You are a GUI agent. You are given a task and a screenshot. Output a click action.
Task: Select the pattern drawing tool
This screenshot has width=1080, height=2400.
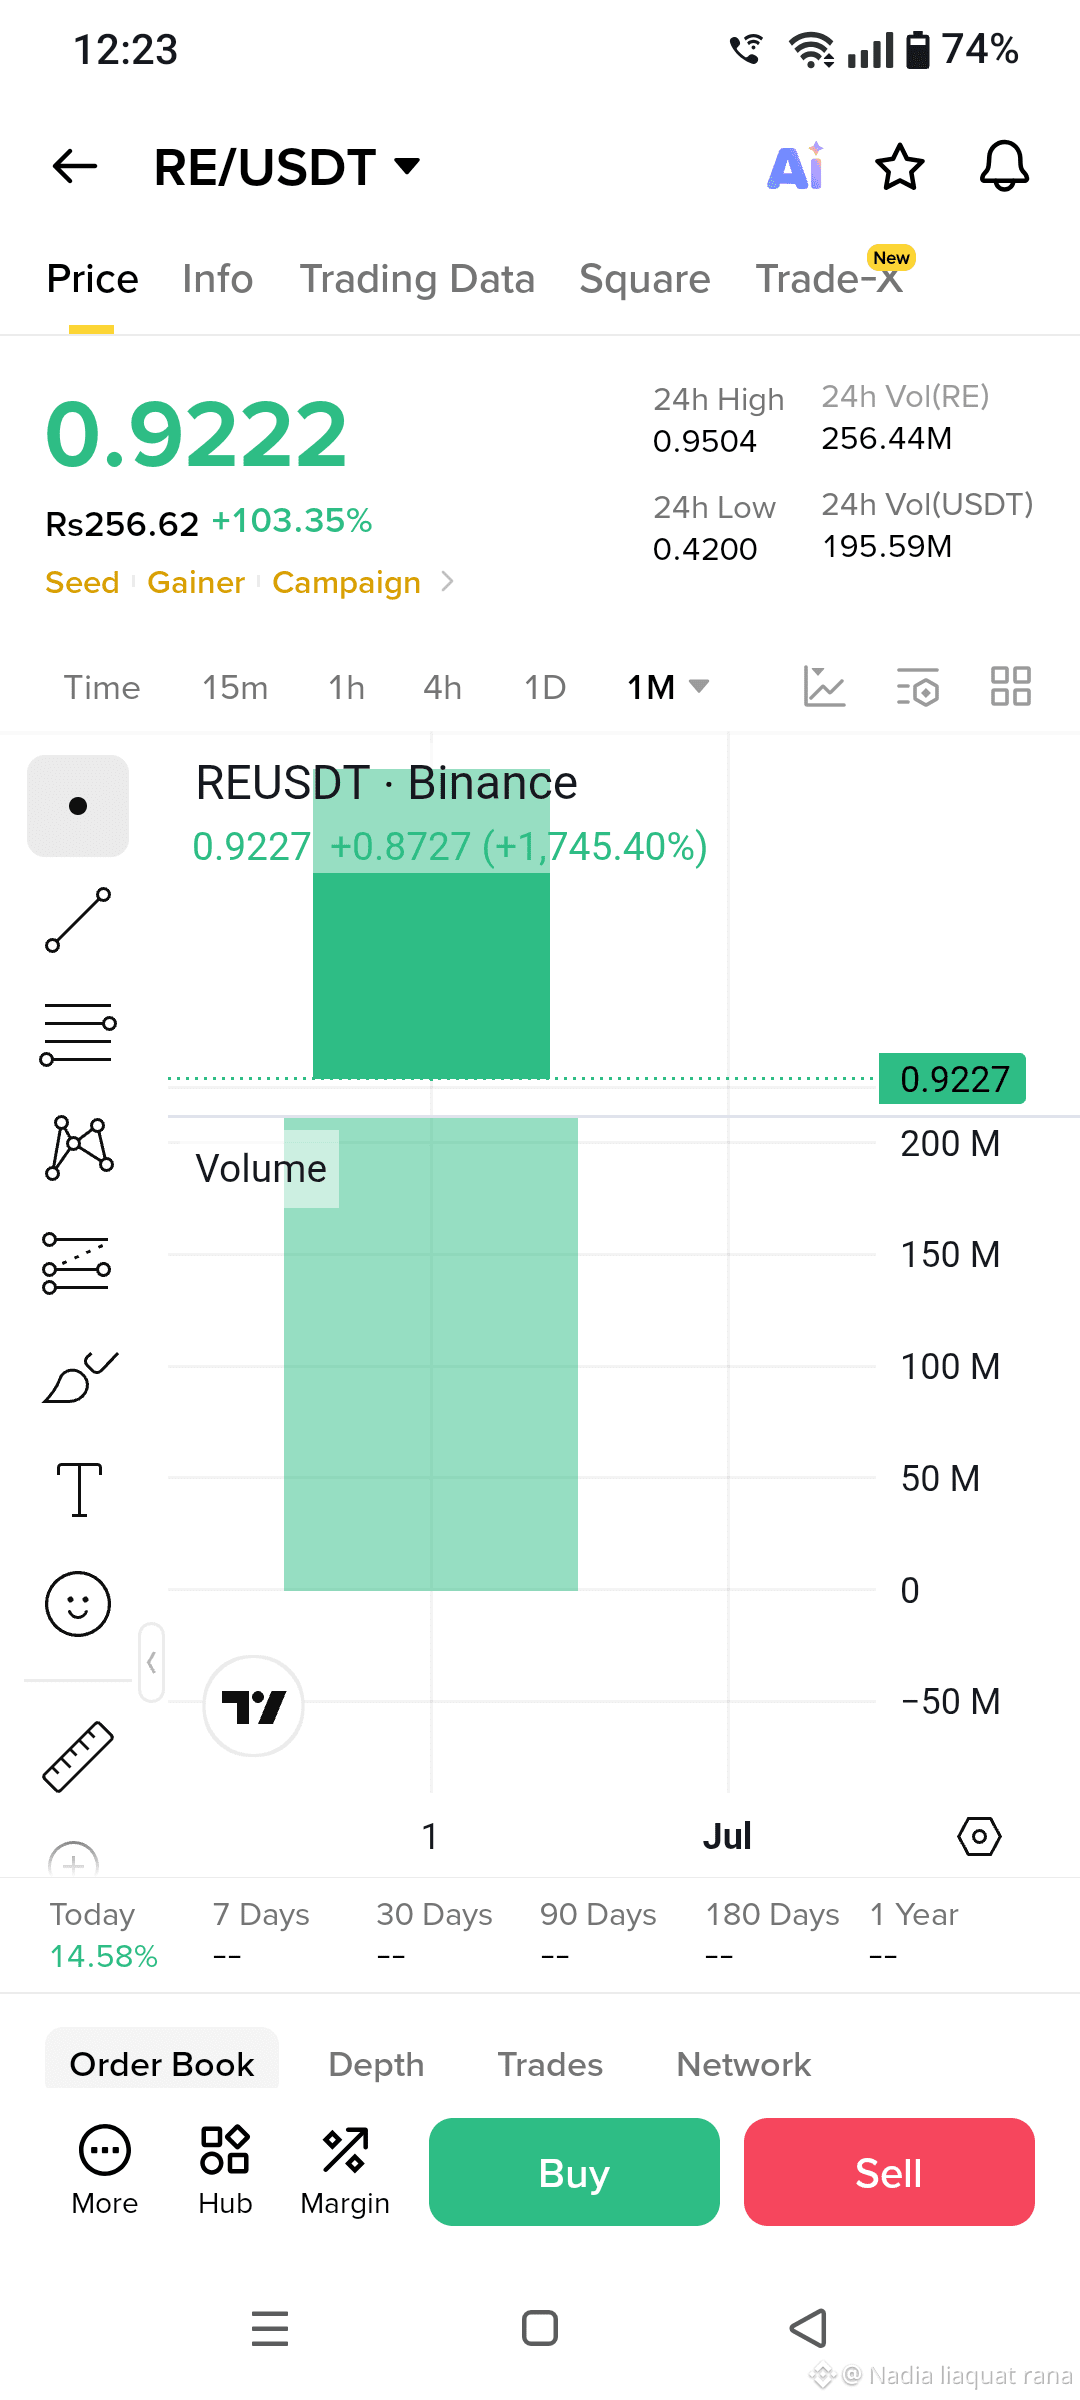pyautogui.click(x=78, y=1148)
